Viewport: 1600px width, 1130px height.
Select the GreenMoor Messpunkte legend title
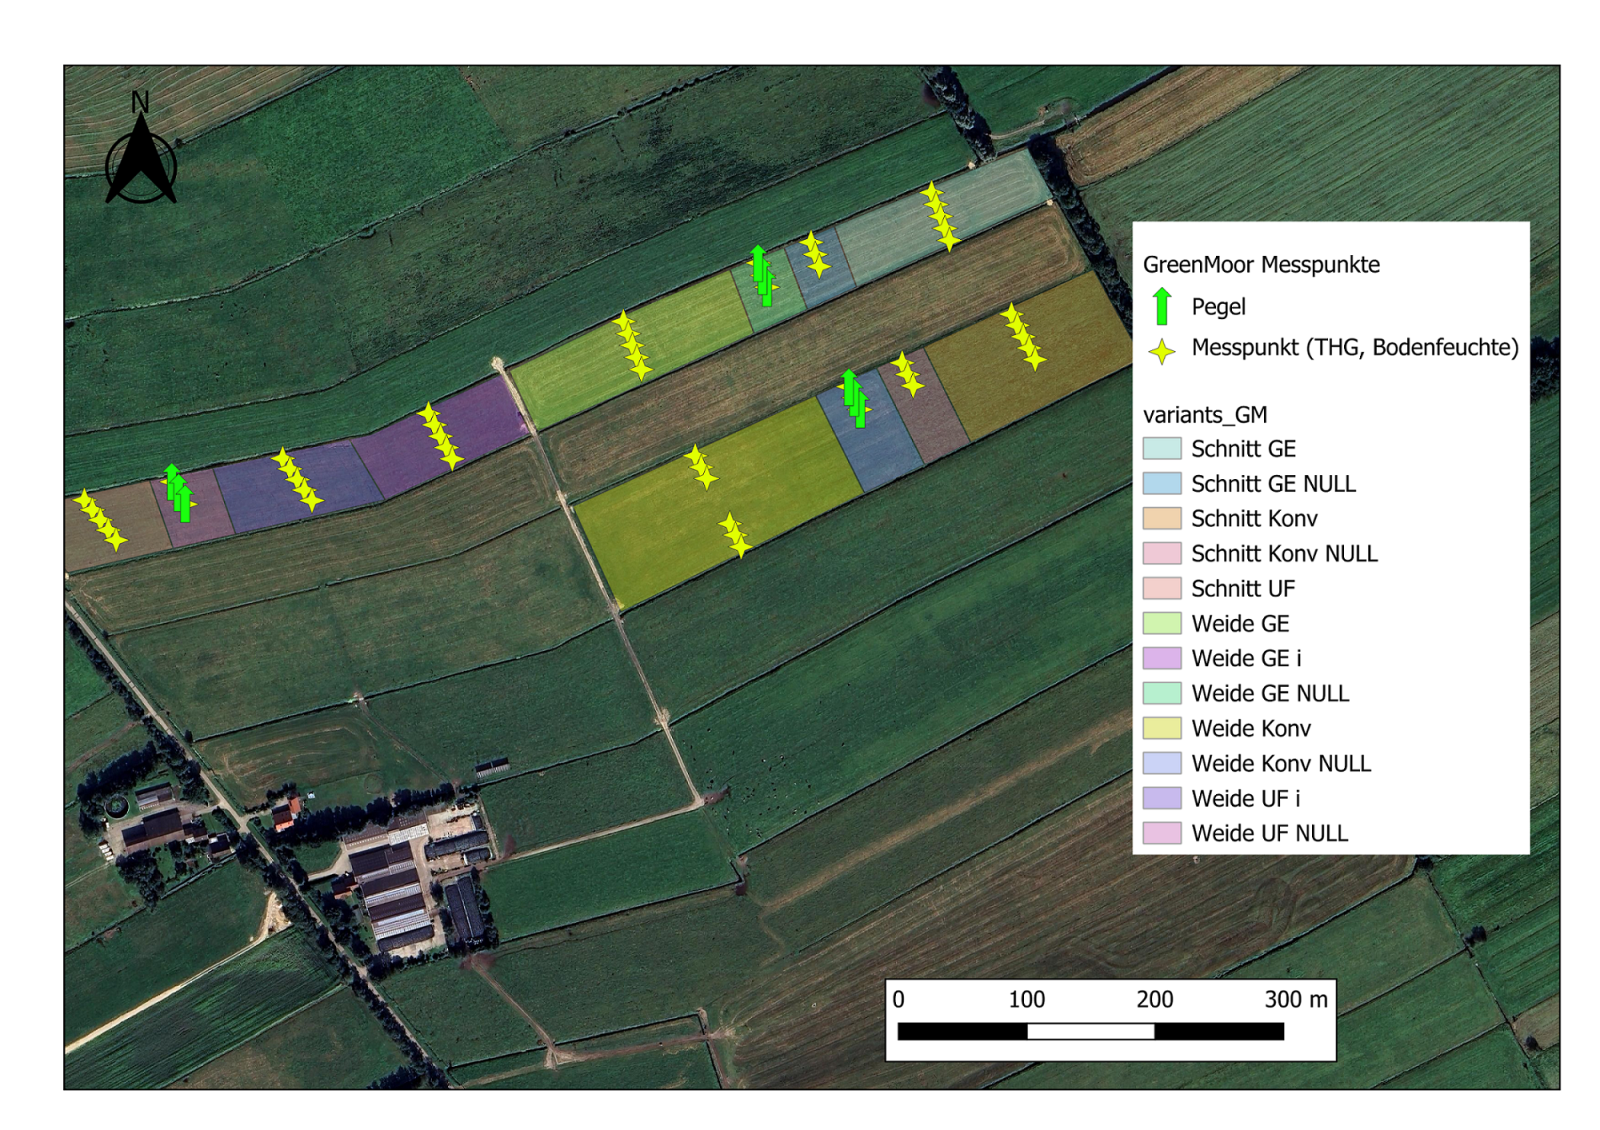pos(1261,265)
